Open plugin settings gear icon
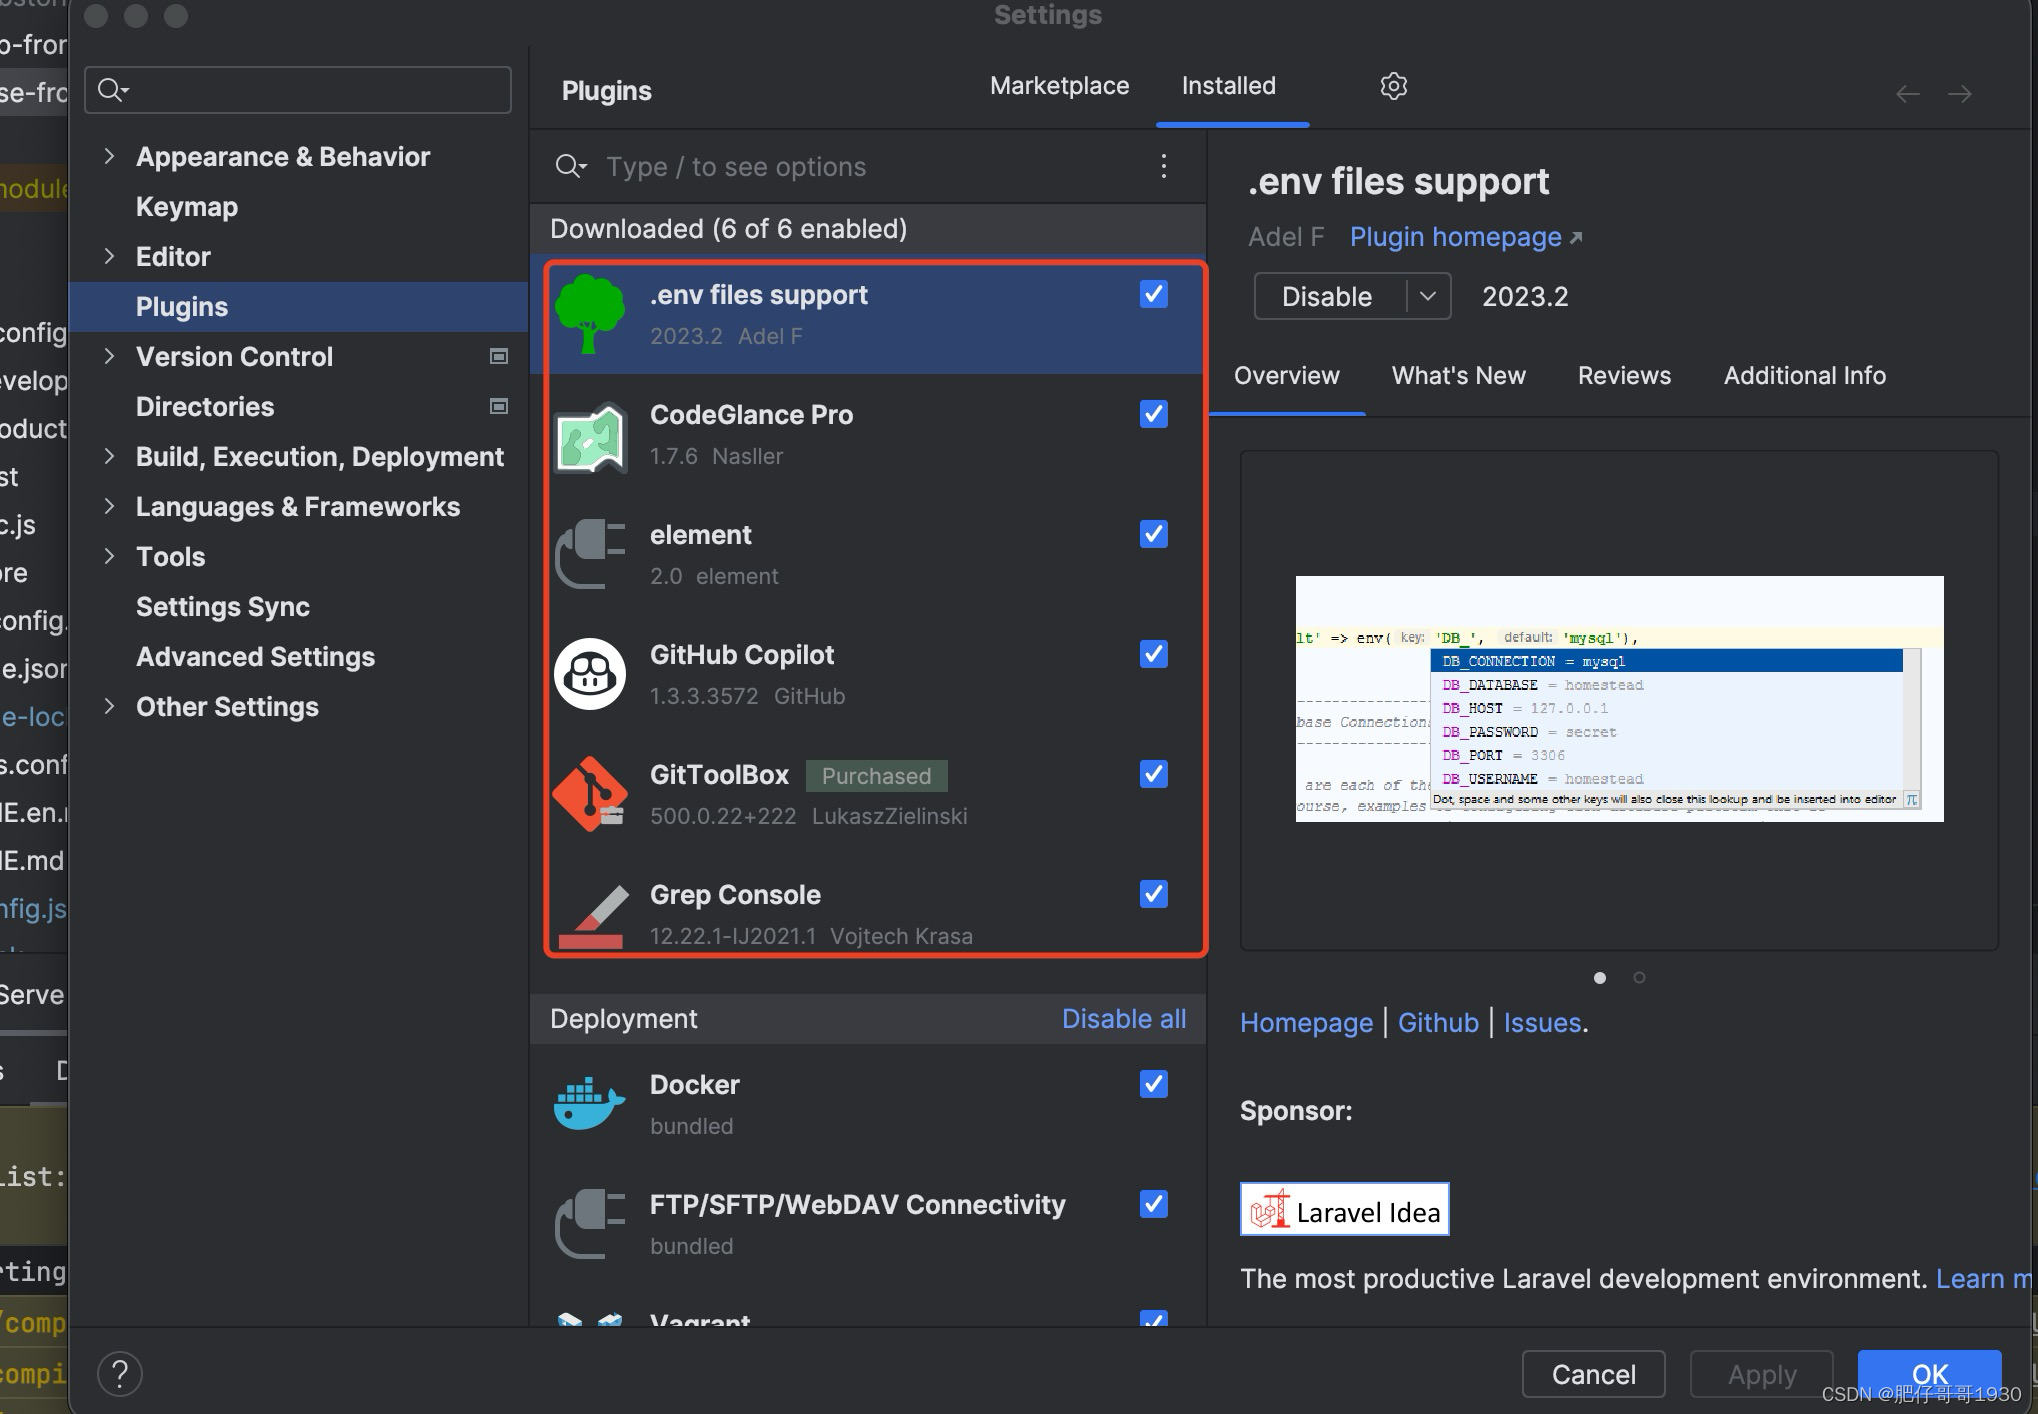 (x=1393, y=86)
